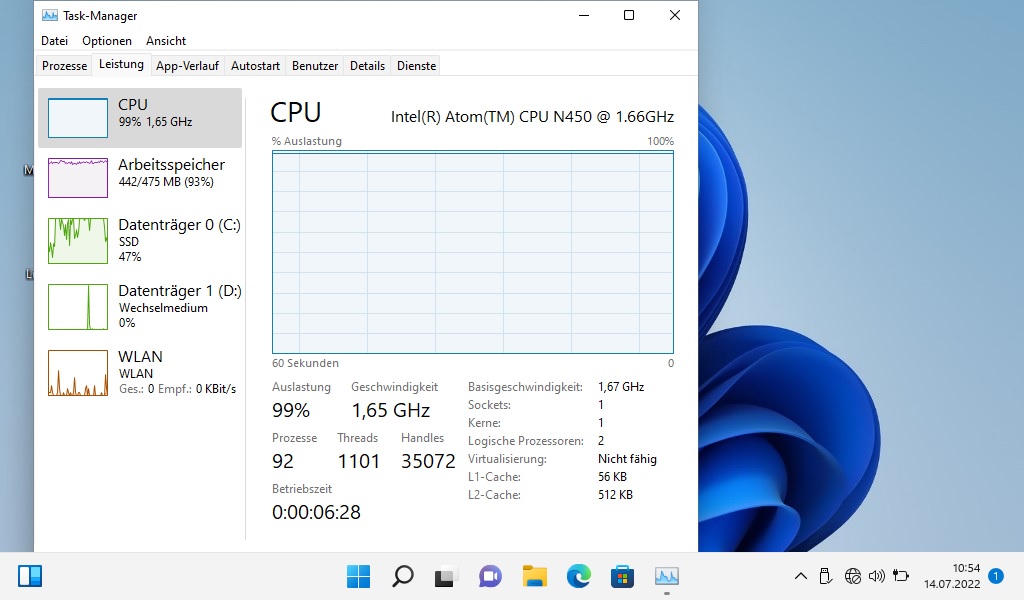
Task: Open File Explorer from the taskbar
Action: coord(535,576)
